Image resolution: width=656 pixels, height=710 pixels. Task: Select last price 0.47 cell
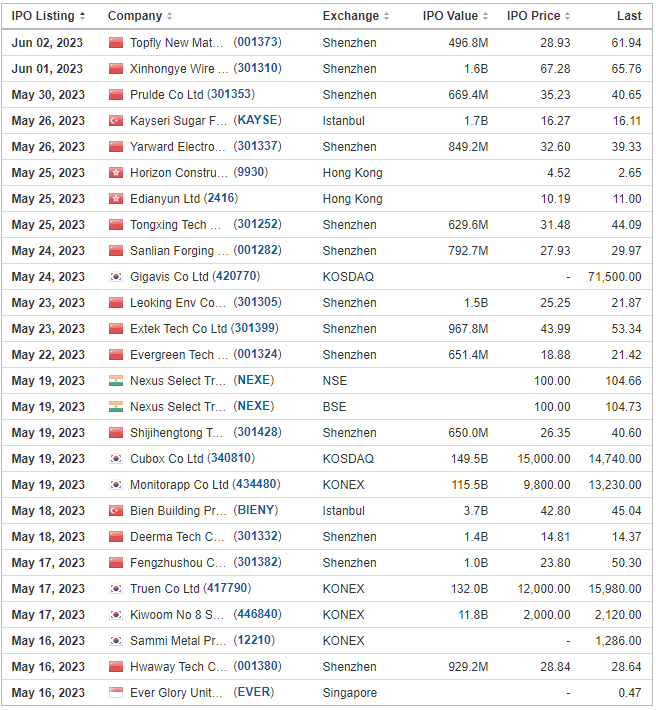[630, 693]
